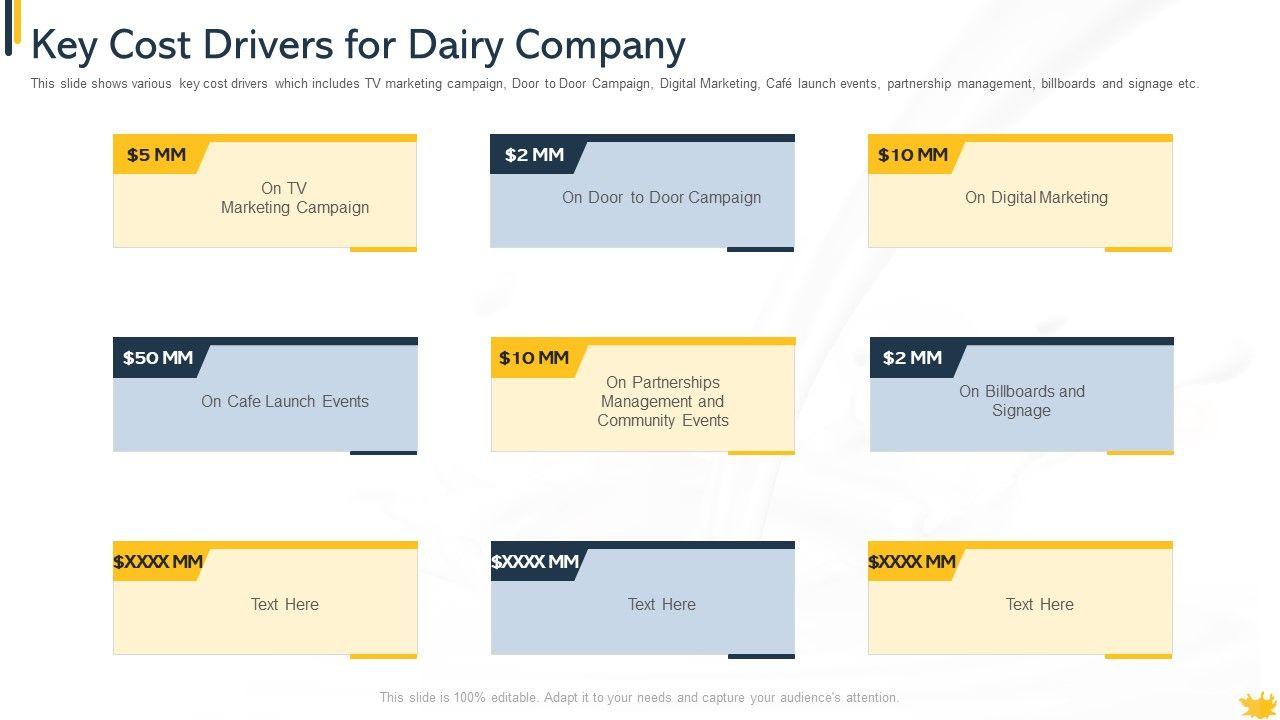Click the "On Cafe Launch Events" text
1280x720 pixels.
285,401
